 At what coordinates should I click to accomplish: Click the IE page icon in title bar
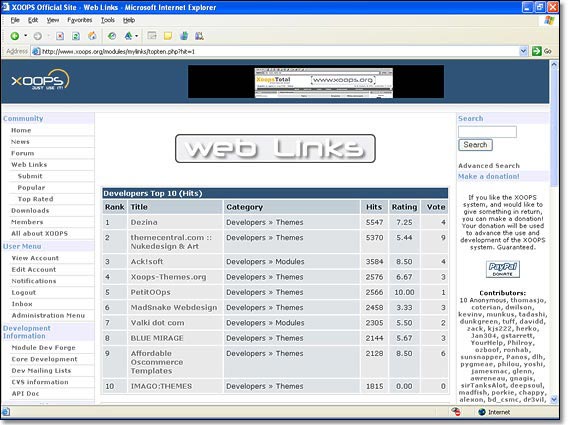click(6, 7)
